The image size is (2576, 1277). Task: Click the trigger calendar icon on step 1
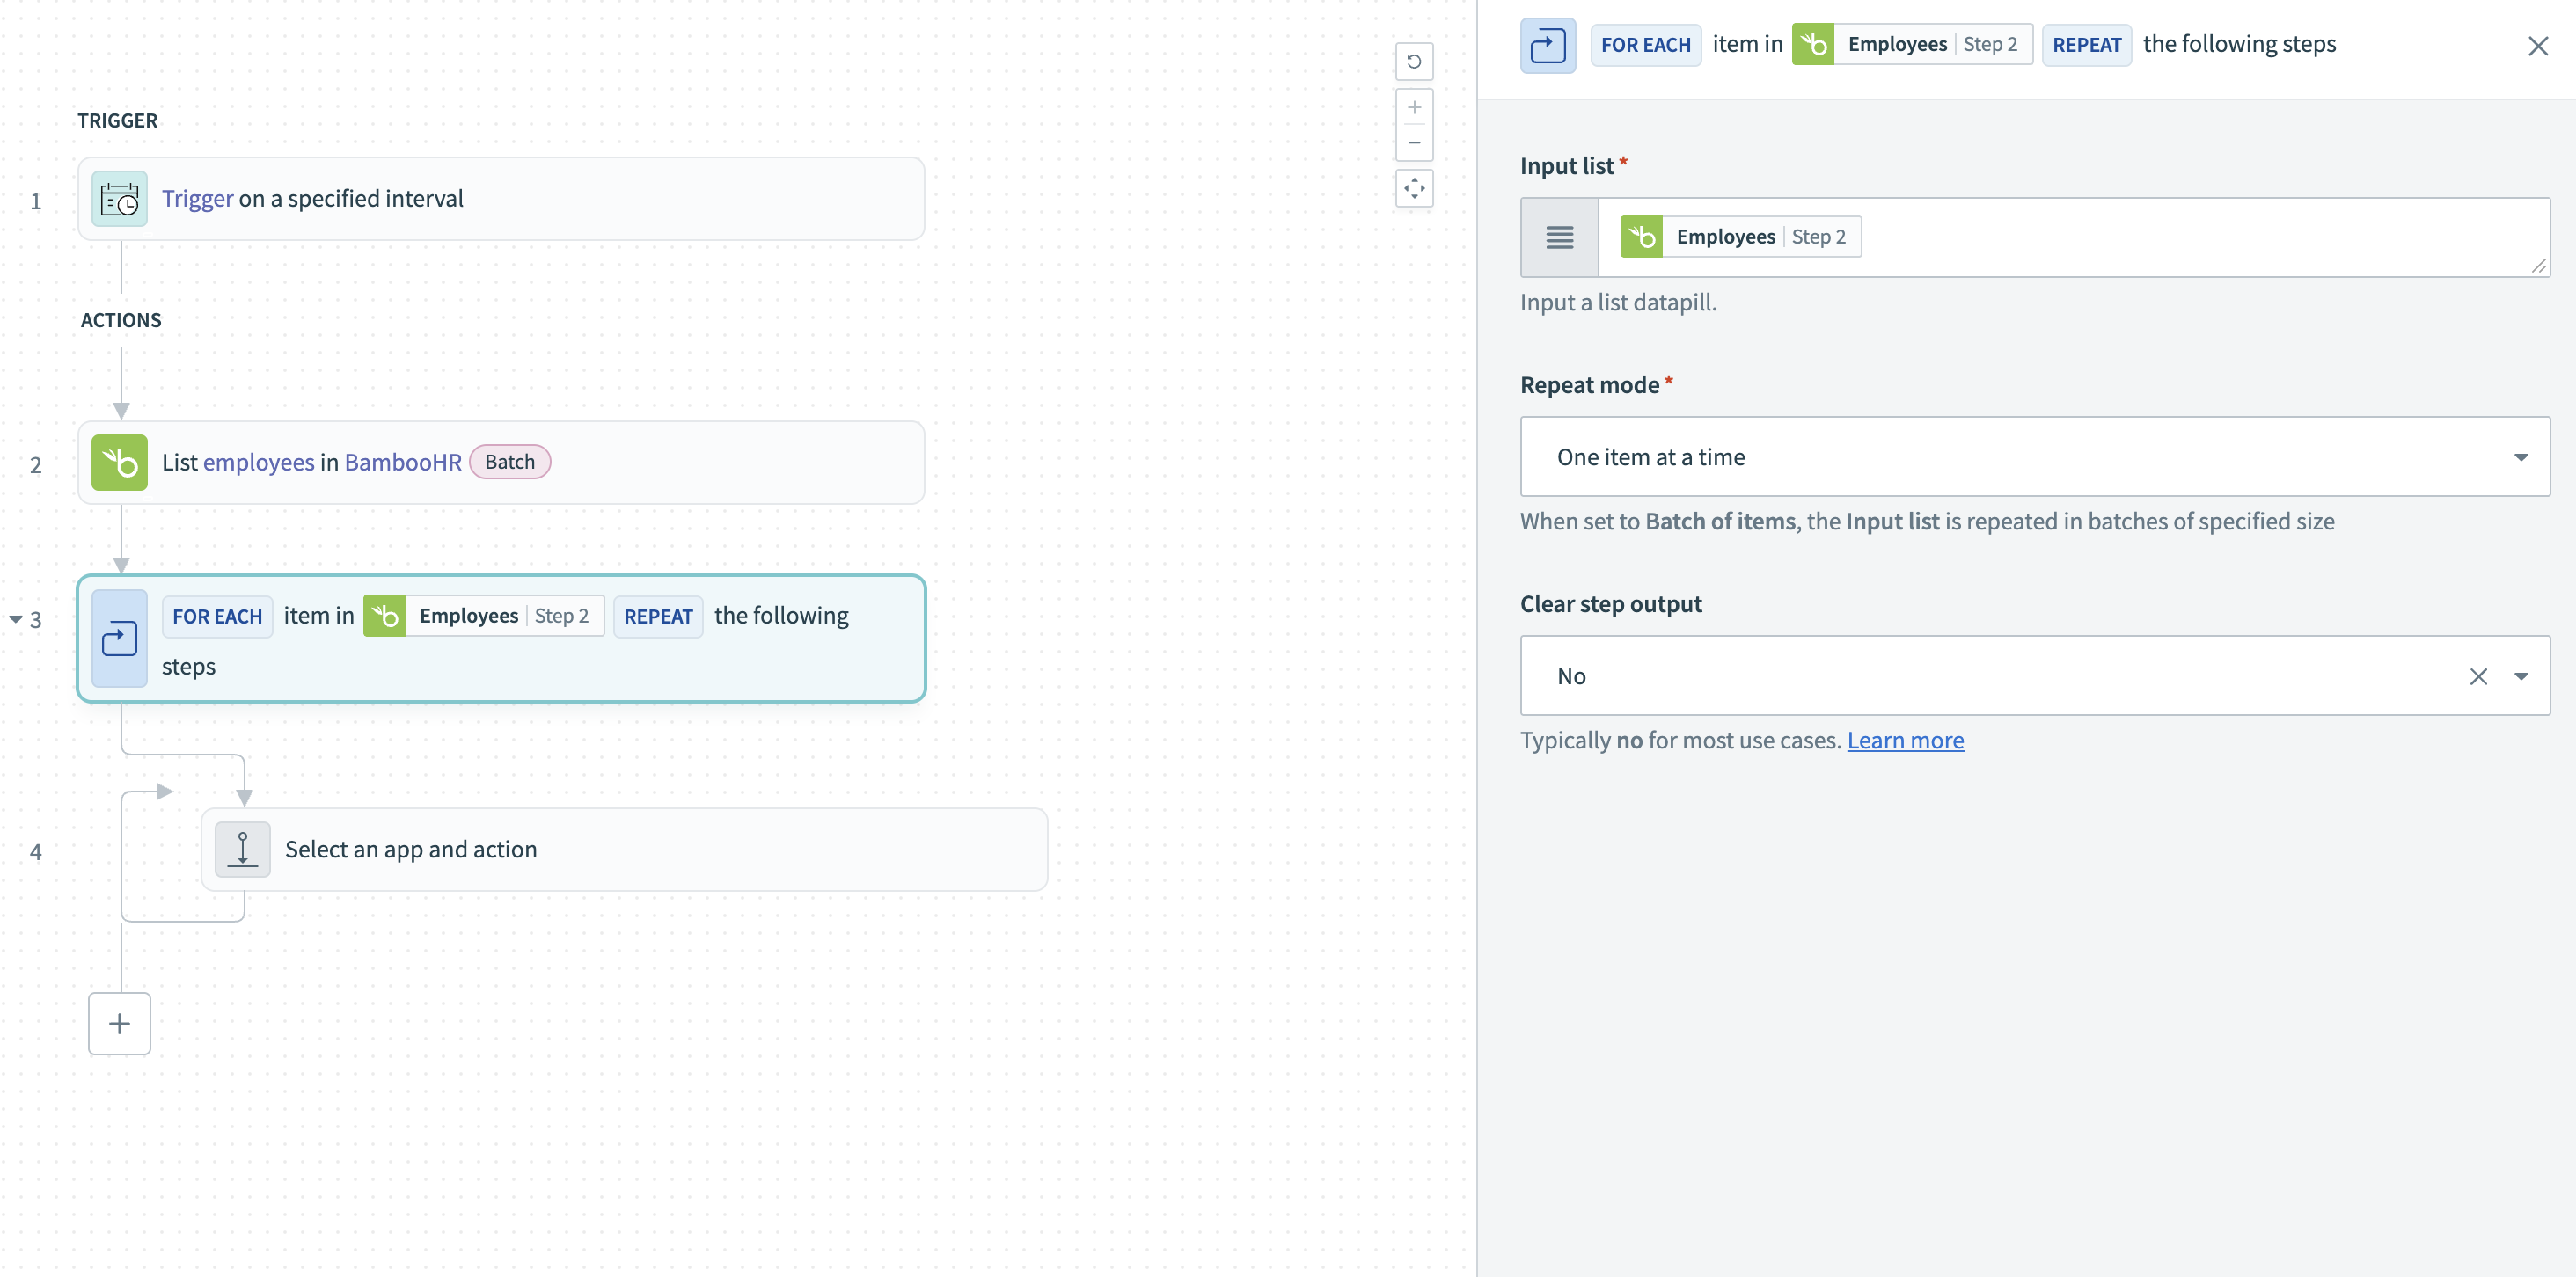tap(118, 198)
